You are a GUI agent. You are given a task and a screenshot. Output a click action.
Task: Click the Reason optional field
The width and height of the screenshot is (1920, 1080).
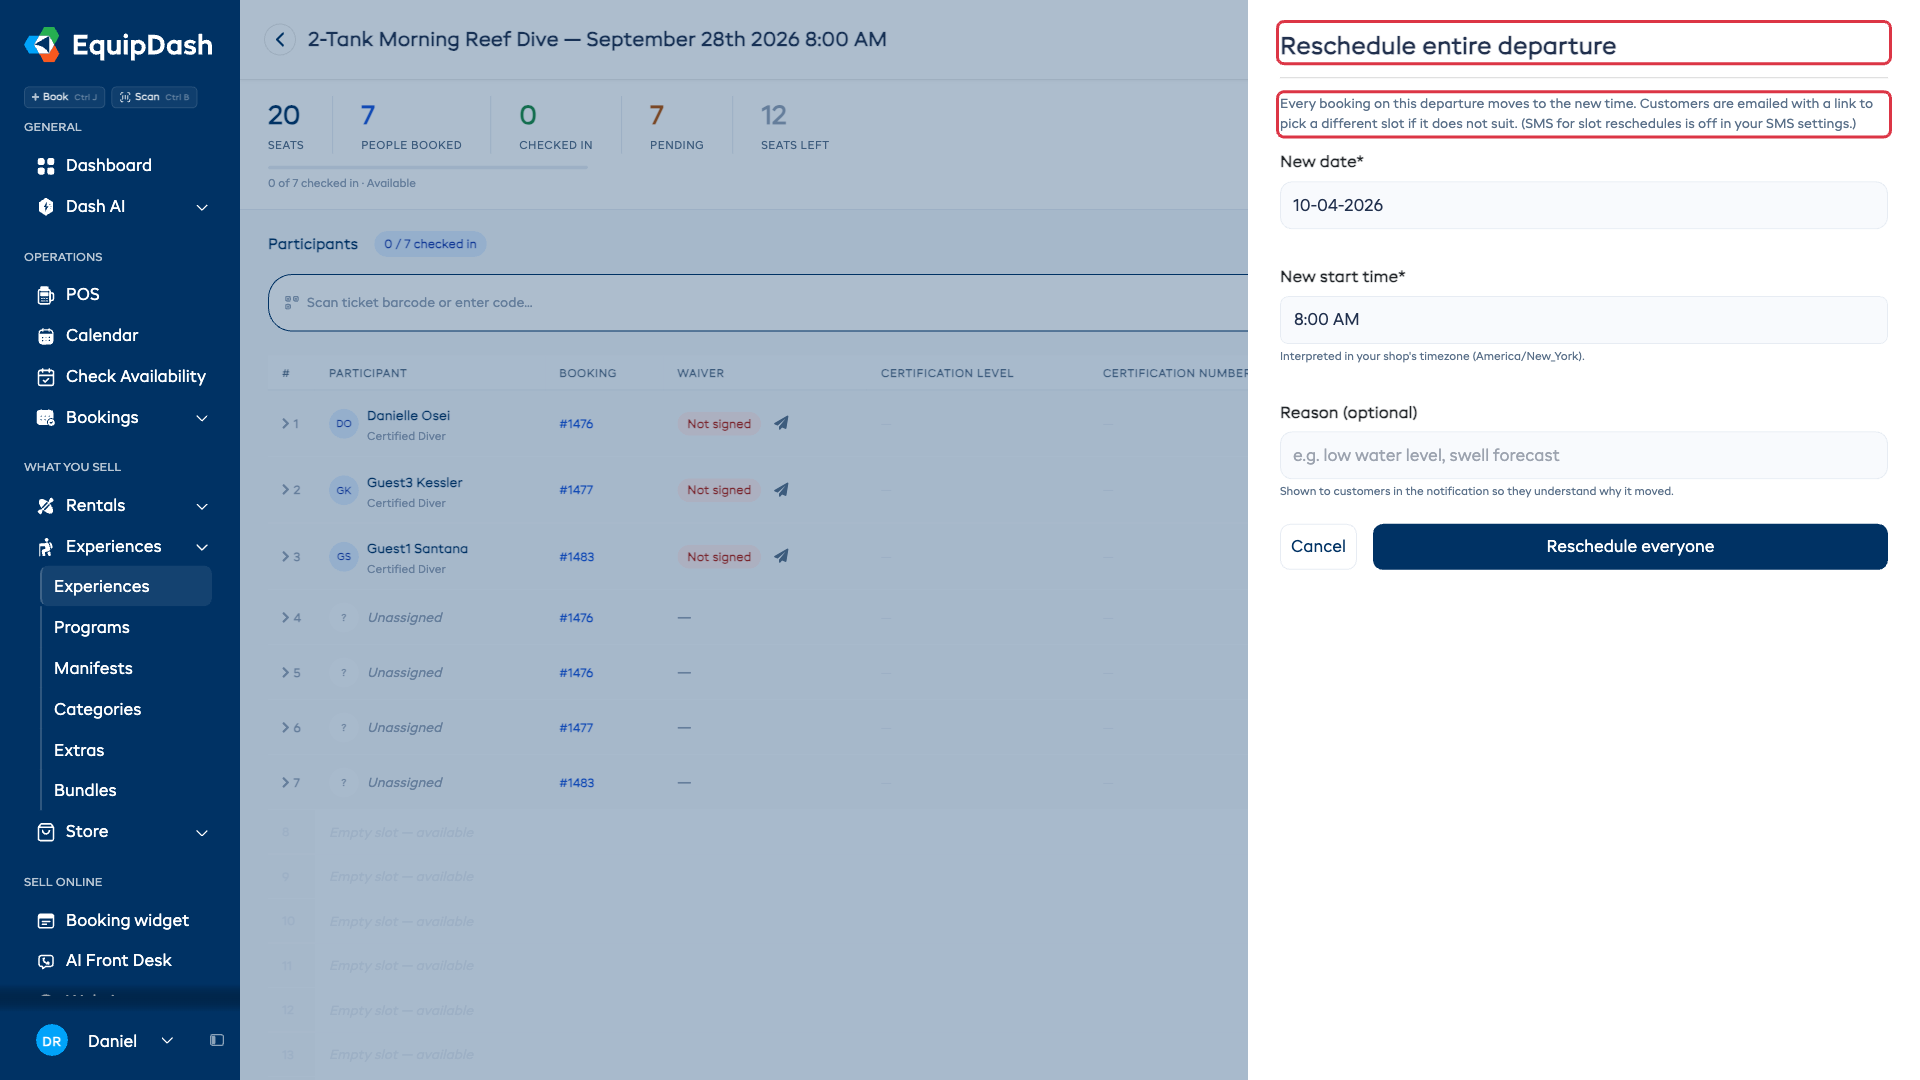click(x=1584, y=456)
